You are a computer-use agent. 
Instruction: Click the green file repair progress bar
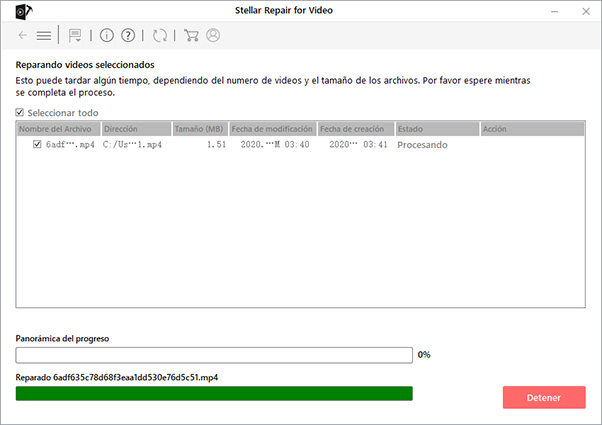(x=214, y=394)
